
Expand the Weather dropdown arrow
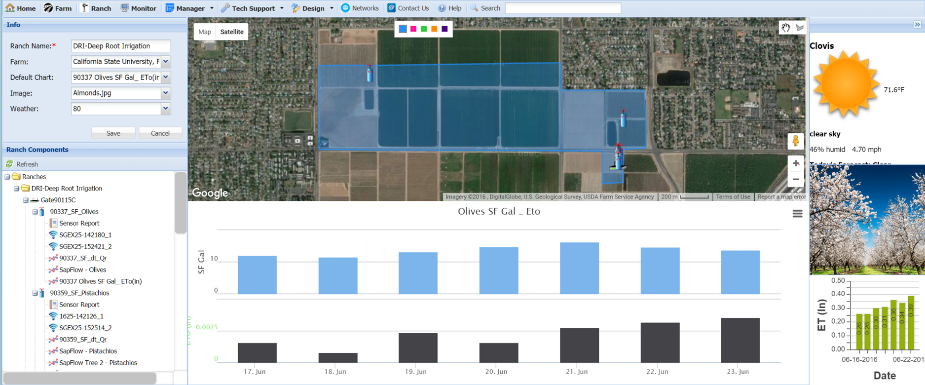165,108
